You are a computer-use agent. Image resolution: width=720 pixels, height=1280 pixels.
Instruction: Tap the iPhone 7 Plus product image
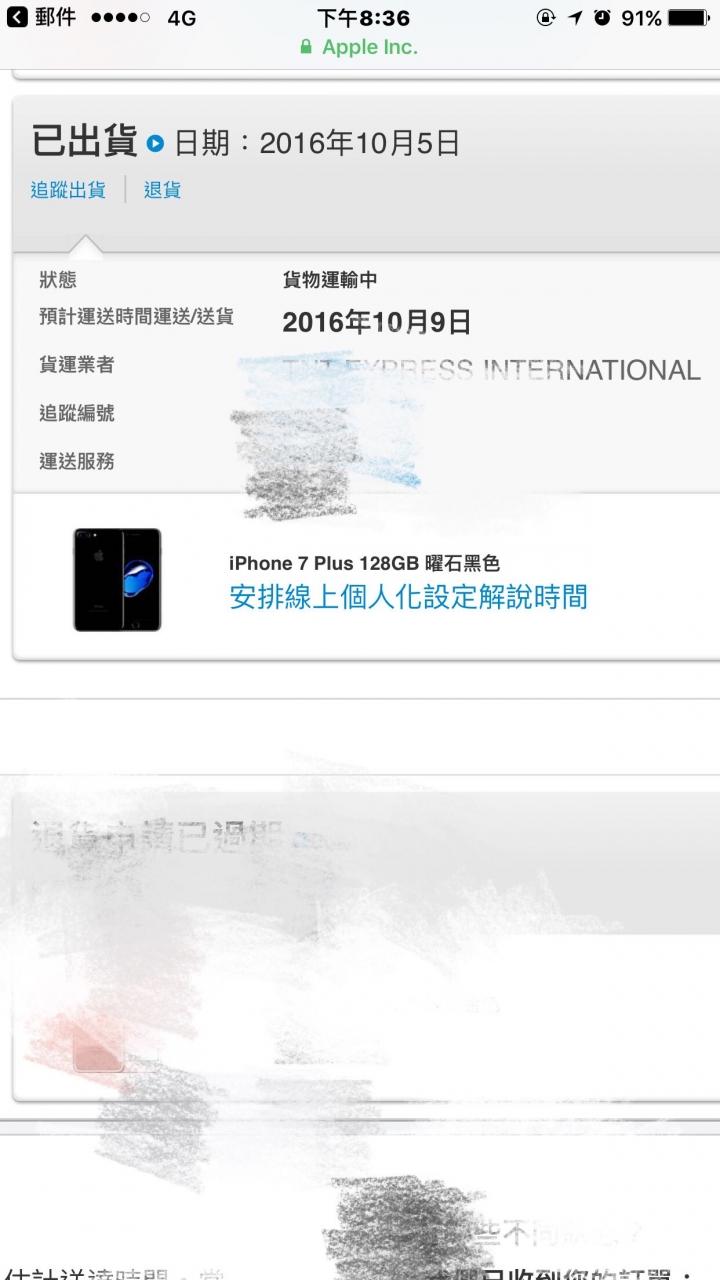point(117,579)
